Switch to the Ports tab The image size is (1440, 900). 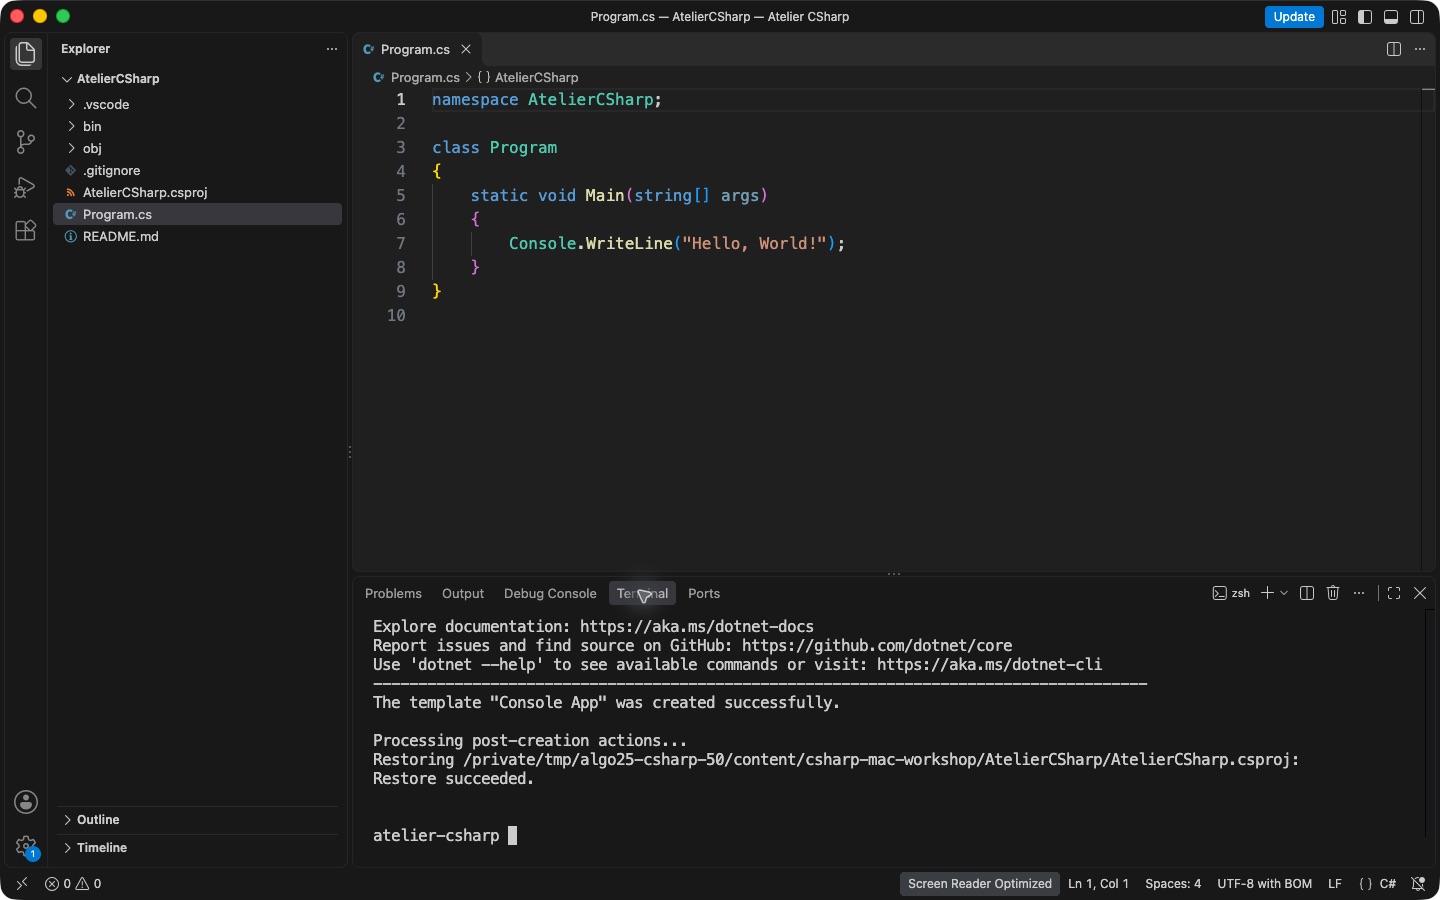[x=704, y=593]
